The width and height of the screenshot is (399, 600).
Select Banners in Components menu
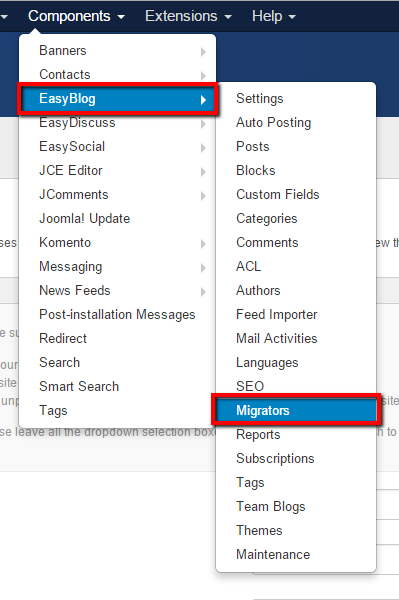pyautogui.click(x=117, y=51)
